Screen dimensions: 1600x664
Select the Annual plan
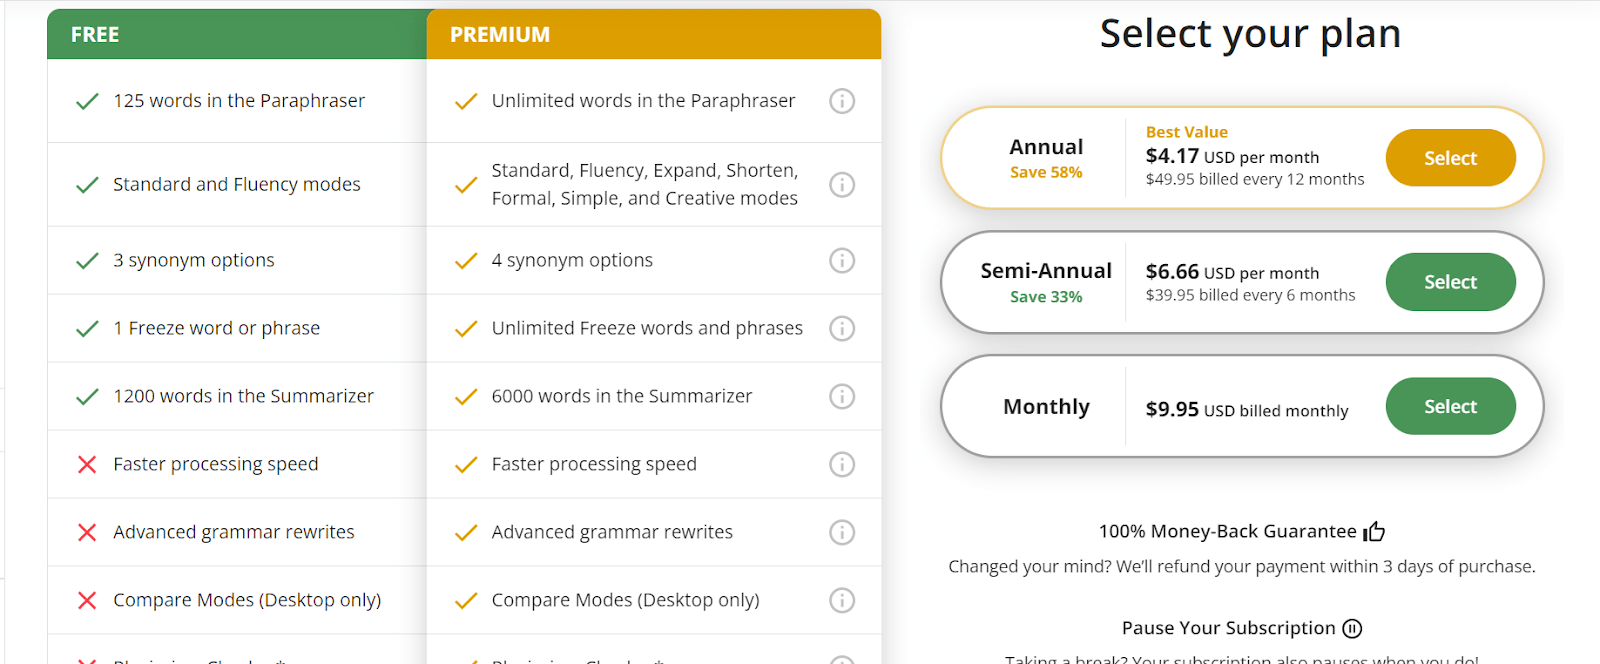pos(1450,157)
